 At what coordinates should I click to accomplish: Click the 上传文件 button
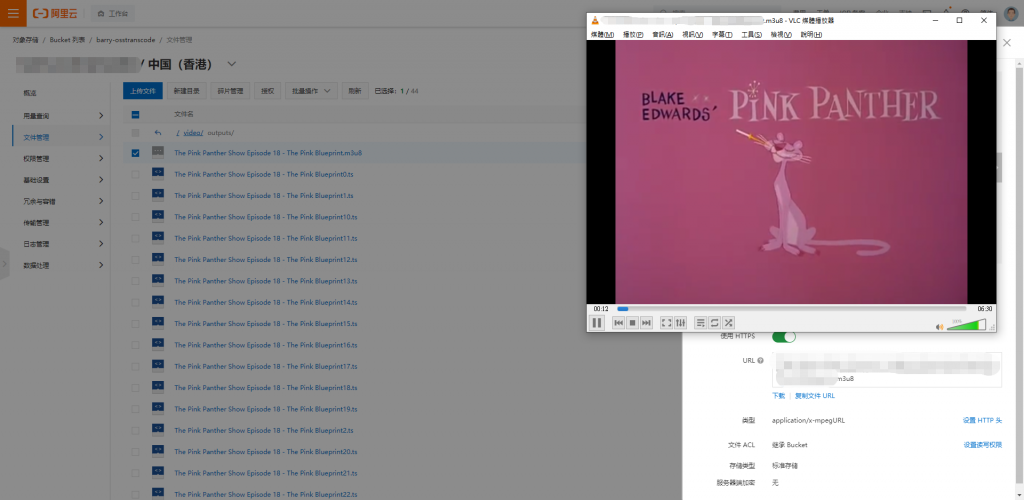coord(142,91)
